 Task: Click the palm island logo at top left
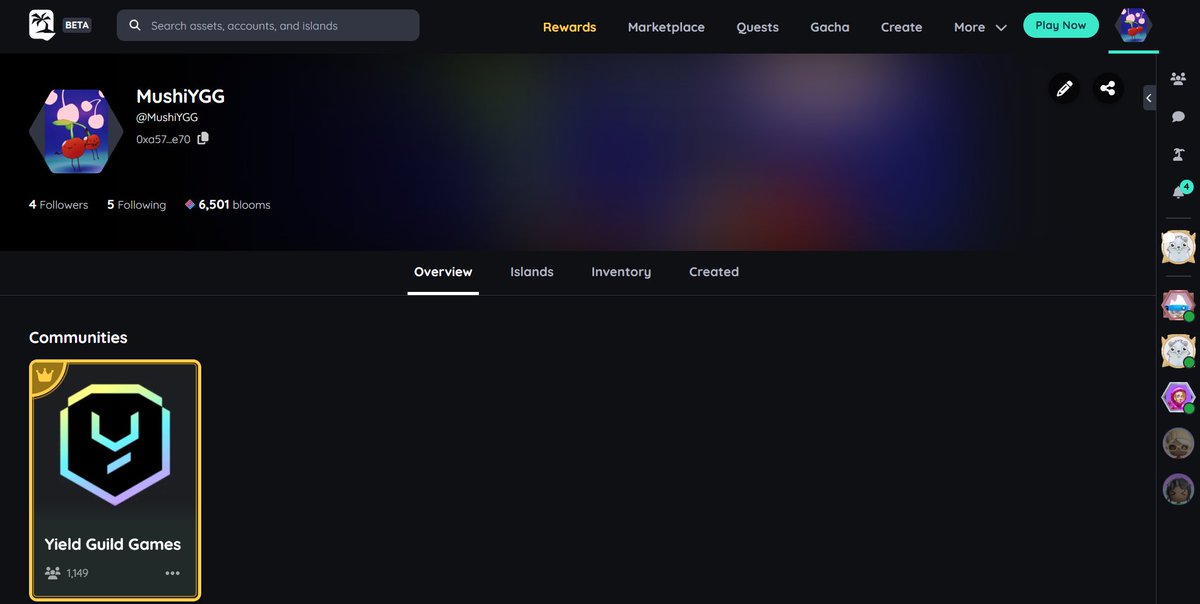(x=42, y=25)
